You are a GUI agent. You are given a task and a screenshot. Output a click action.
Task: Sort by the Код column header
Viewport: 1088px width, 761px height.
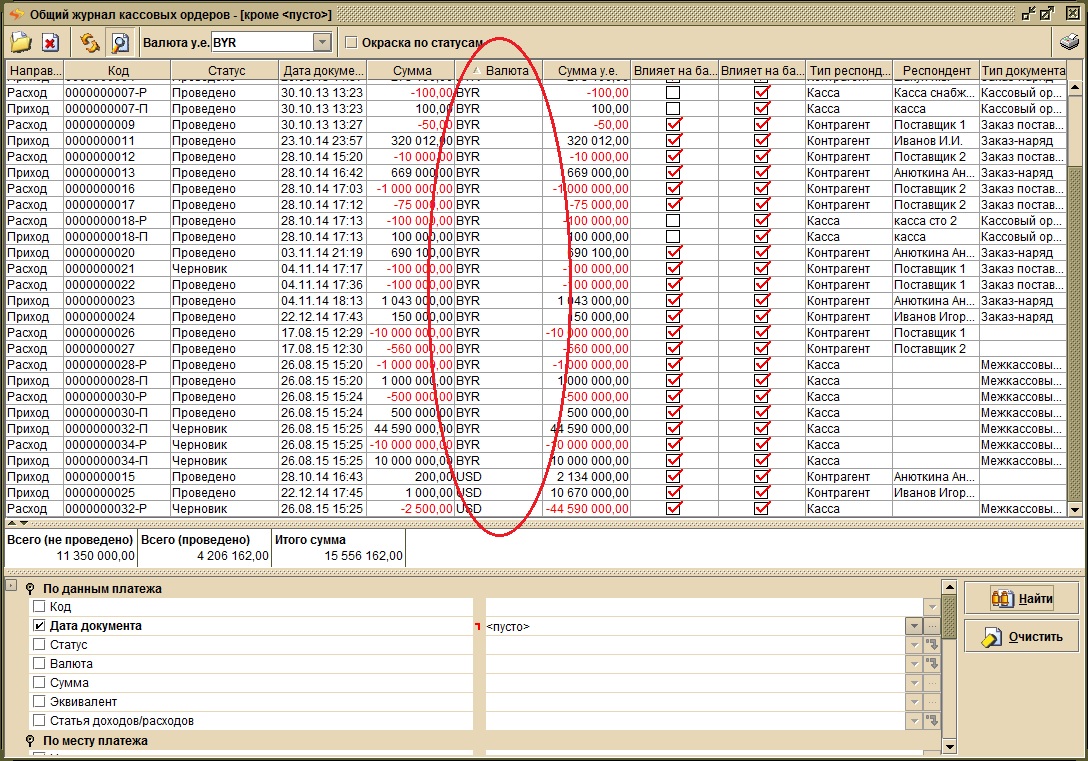click(x=117, y=71)
